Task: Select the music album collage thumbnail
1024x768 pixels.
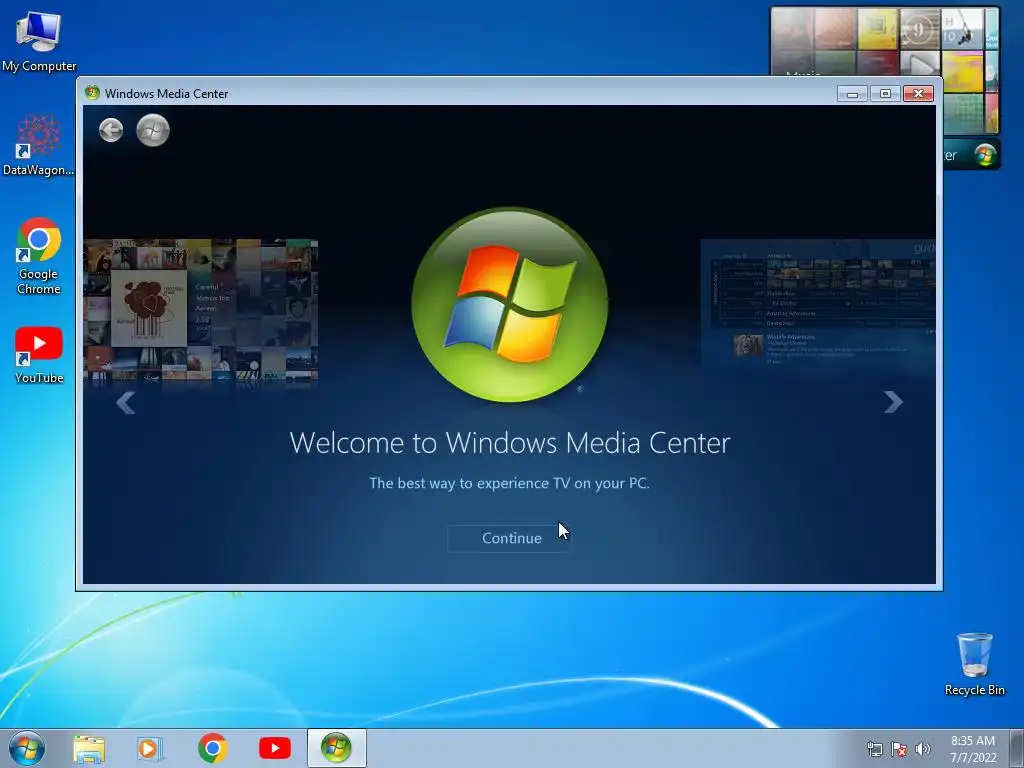Action: click(200, 311)
